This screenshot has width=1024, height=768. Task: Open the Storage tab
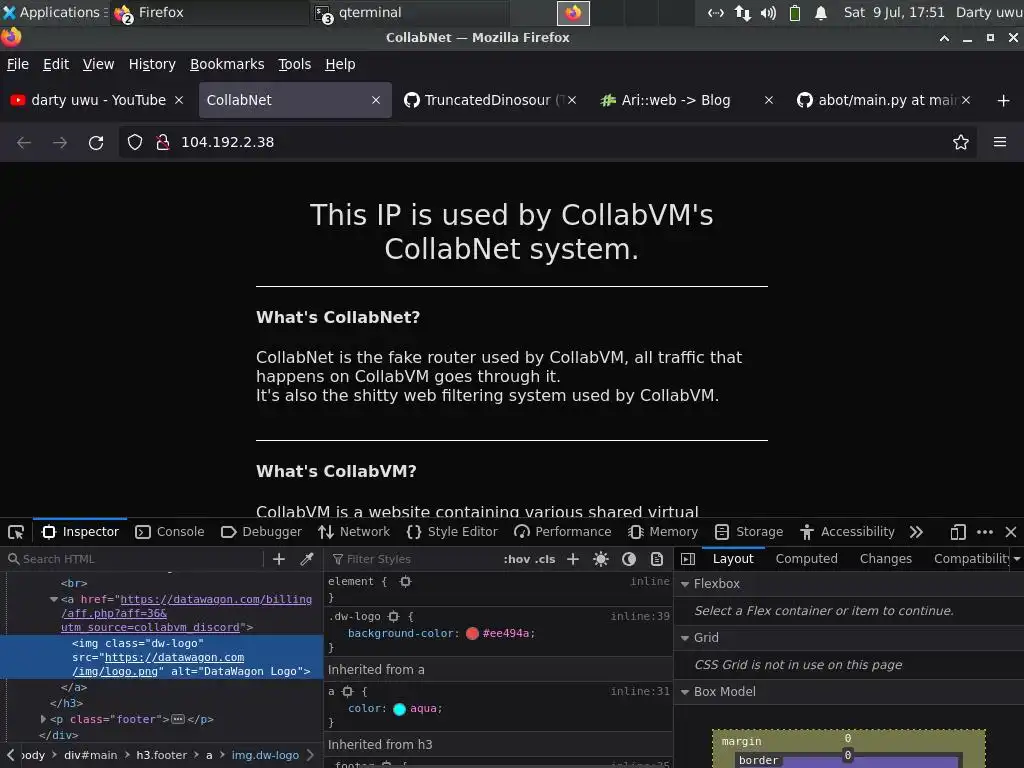pyautogui.click(x=749, y=532)
